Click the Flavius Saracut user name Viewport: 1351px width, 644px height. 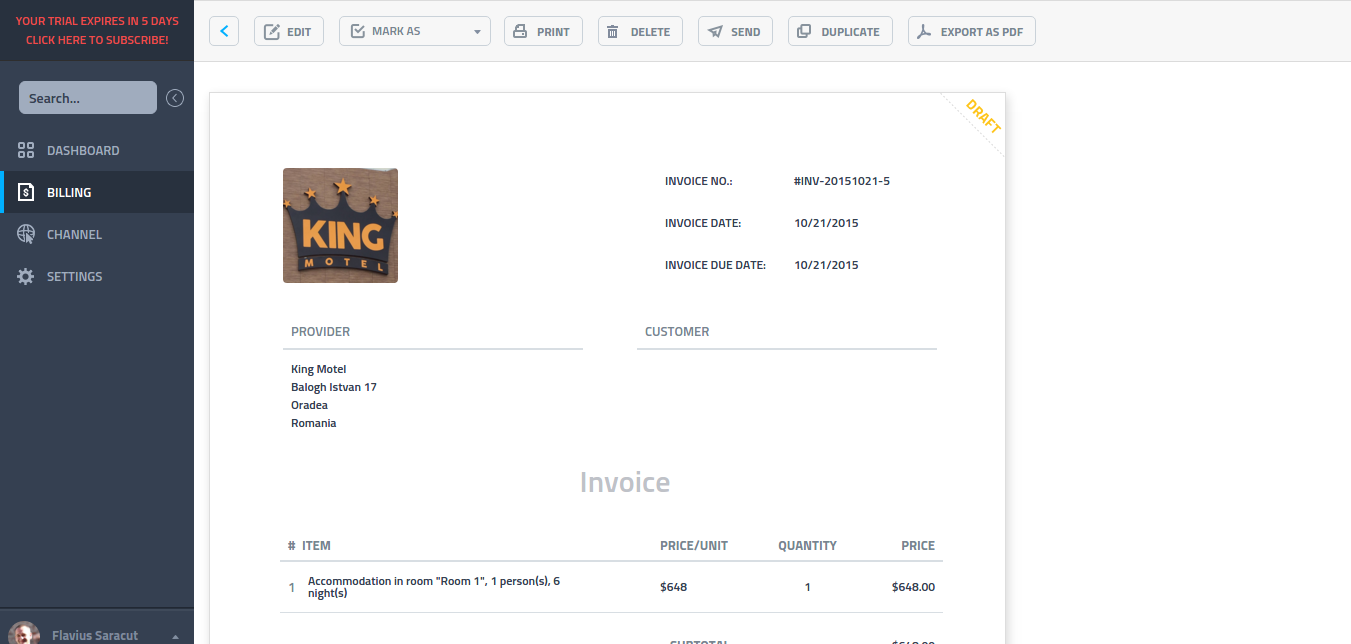(95, 636)
